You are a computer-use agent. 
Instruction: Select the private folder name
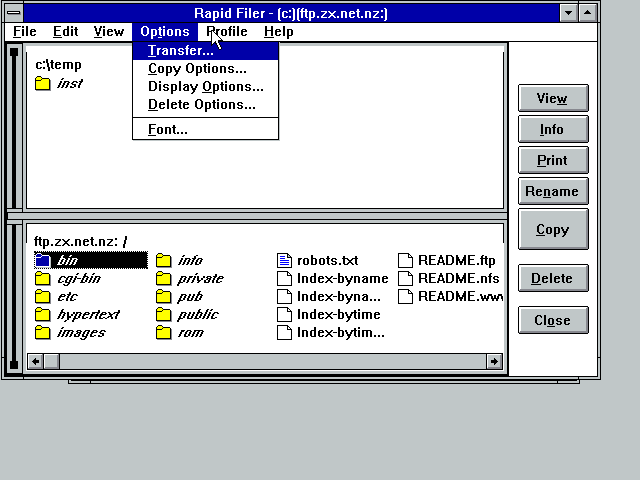[200, 279]
